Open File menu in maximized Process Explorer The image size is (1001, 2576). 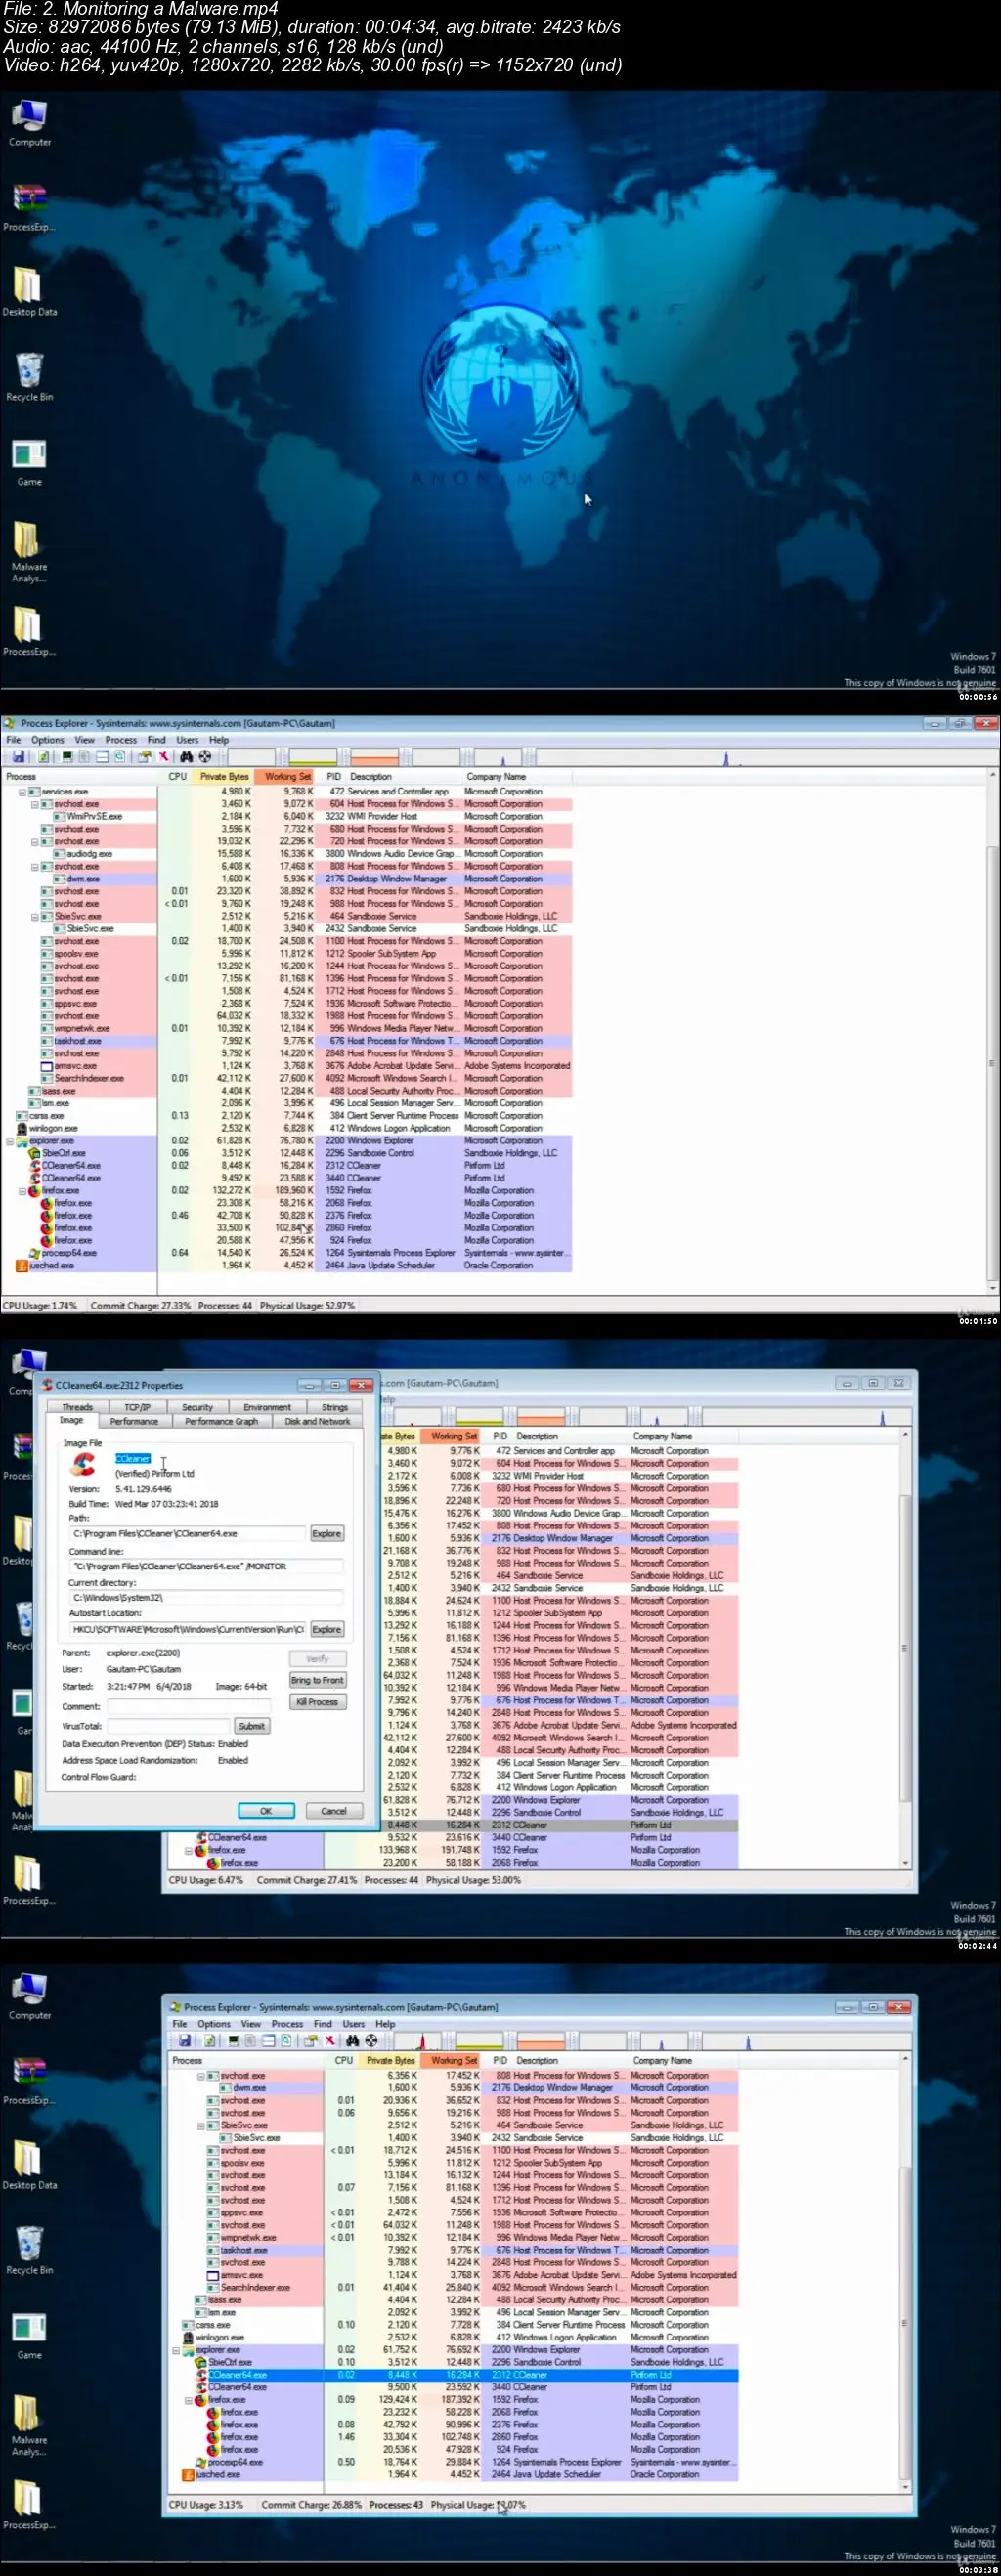pos(13,740)
